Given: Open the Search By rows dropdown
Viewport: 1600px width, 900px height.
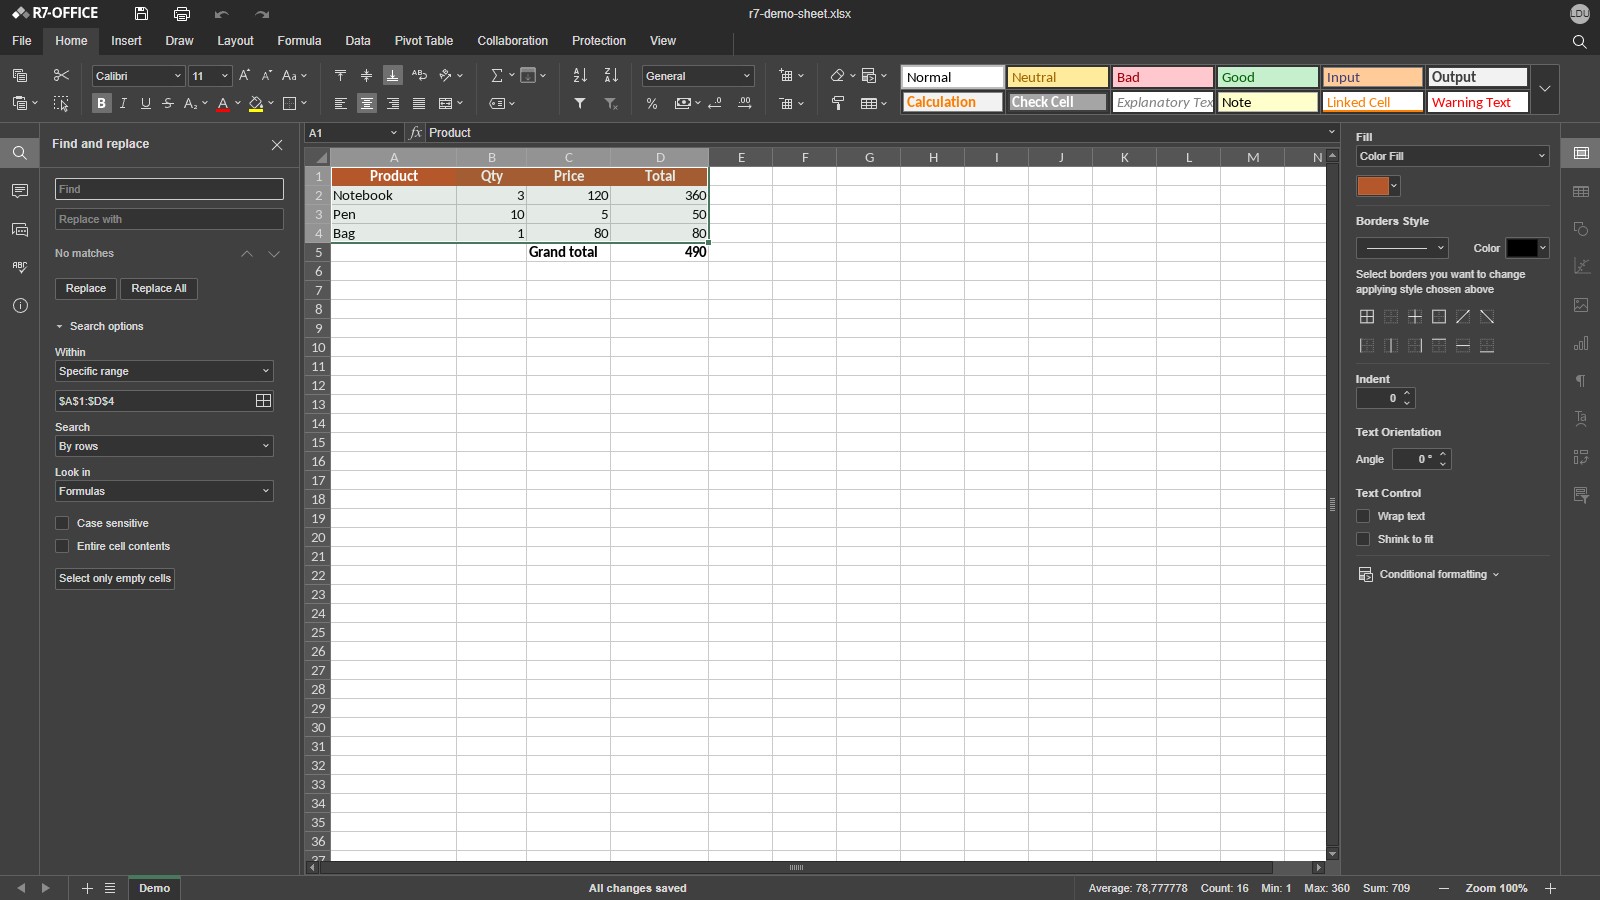Looking at the screenshot, I should (164, 446).
